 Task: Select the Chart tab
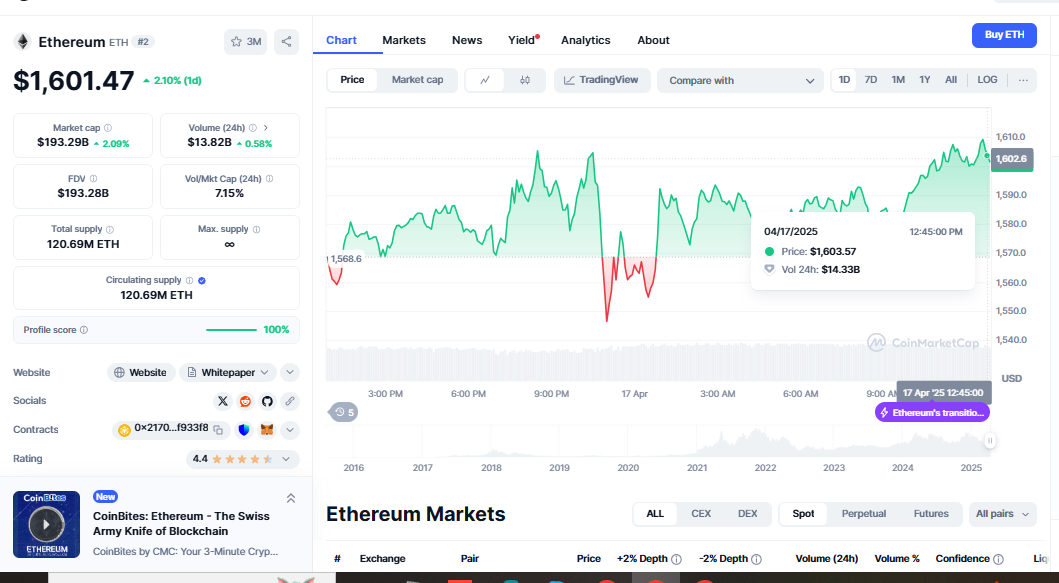(341, 41)
